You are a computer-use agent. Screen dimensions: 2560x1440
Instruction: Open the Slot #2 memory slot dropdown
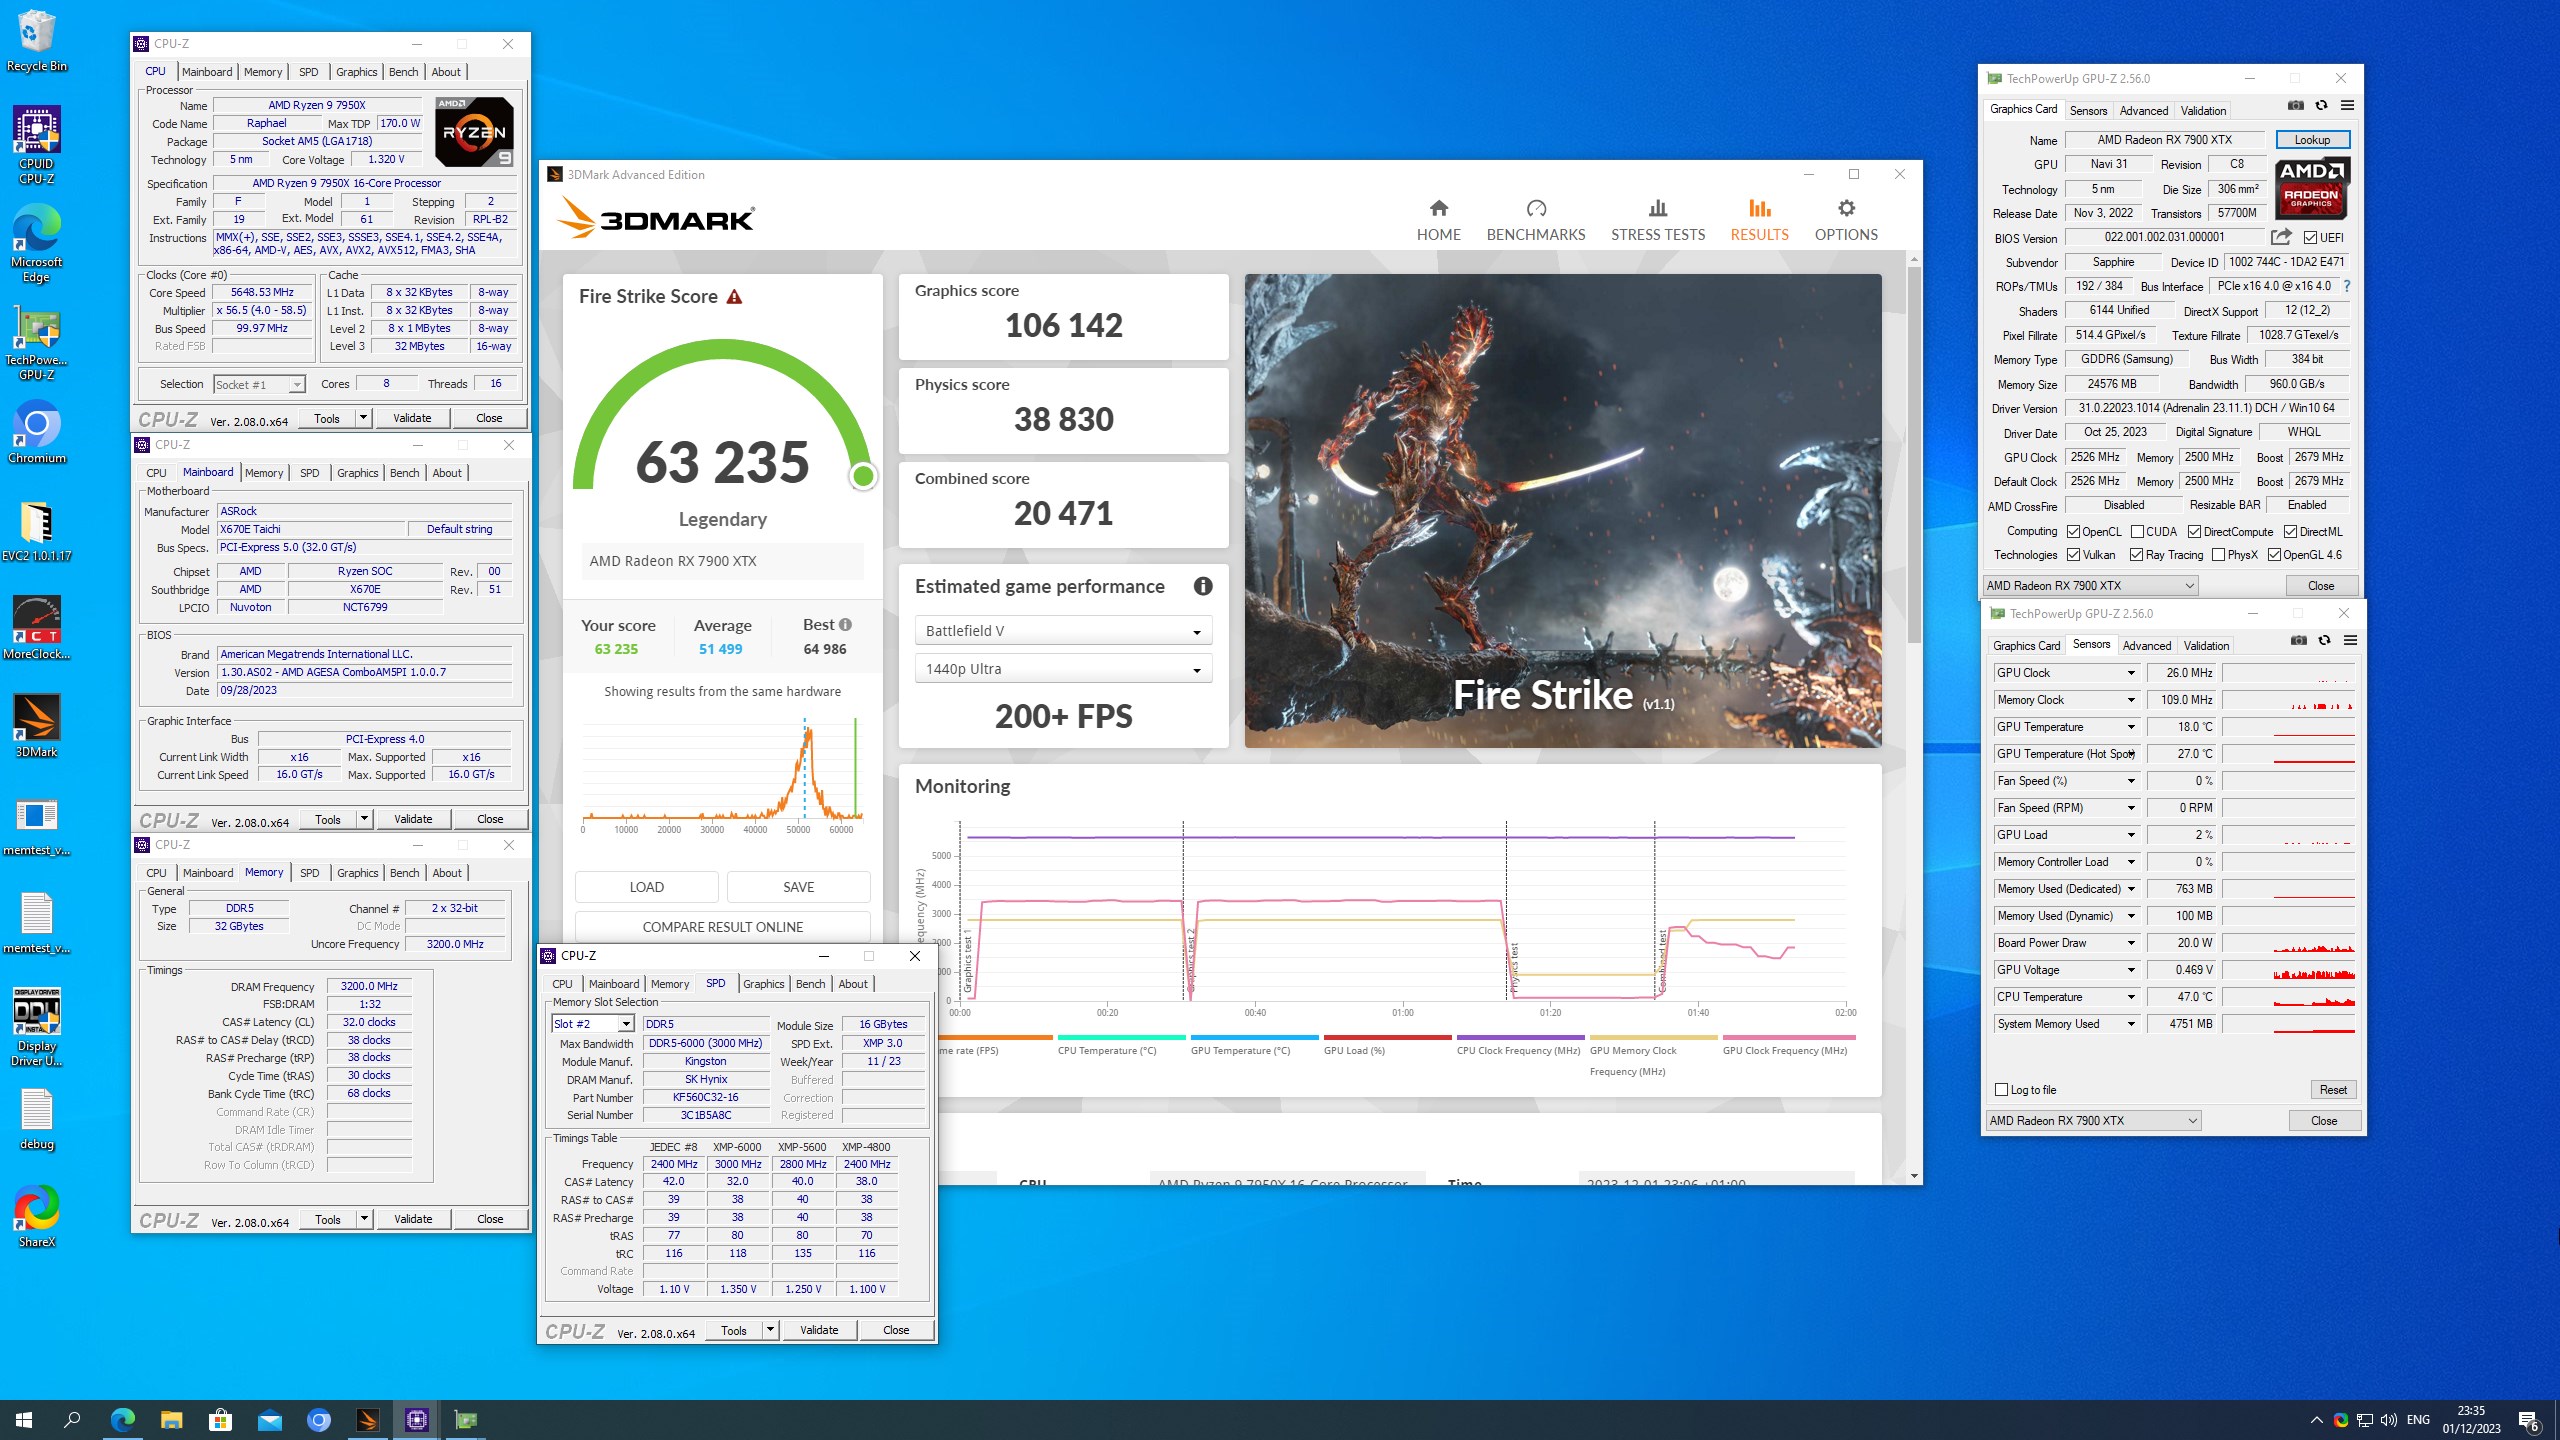pos(593,1024)
